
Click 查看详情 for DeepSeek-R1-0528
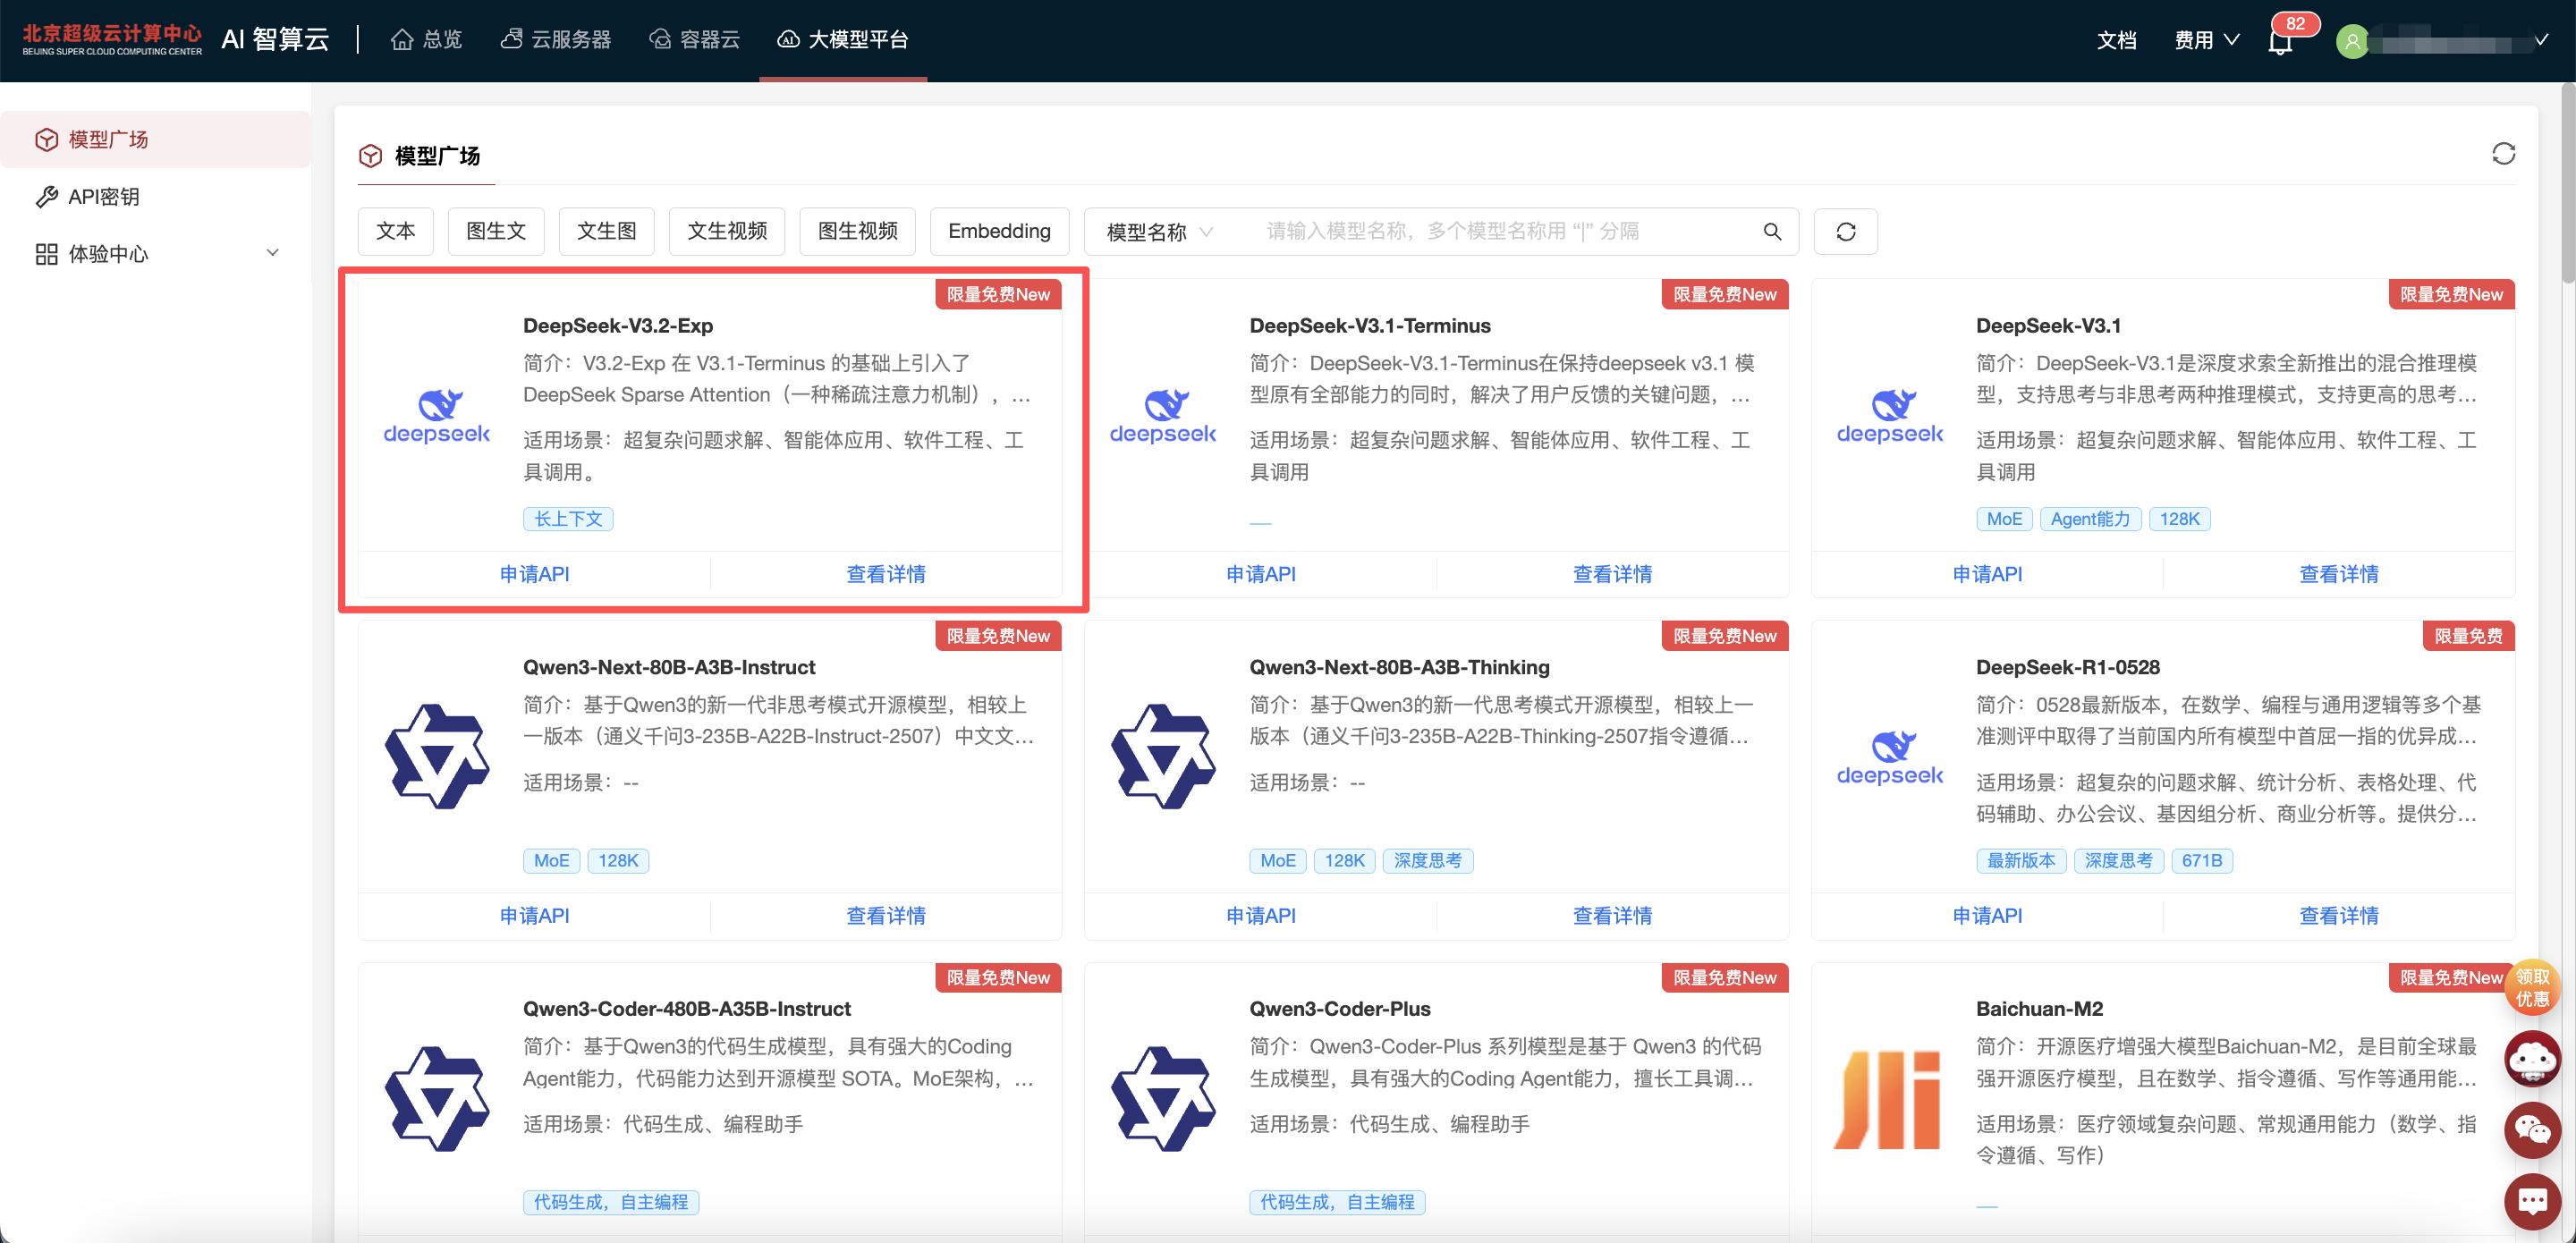[x=2338, y=914]
